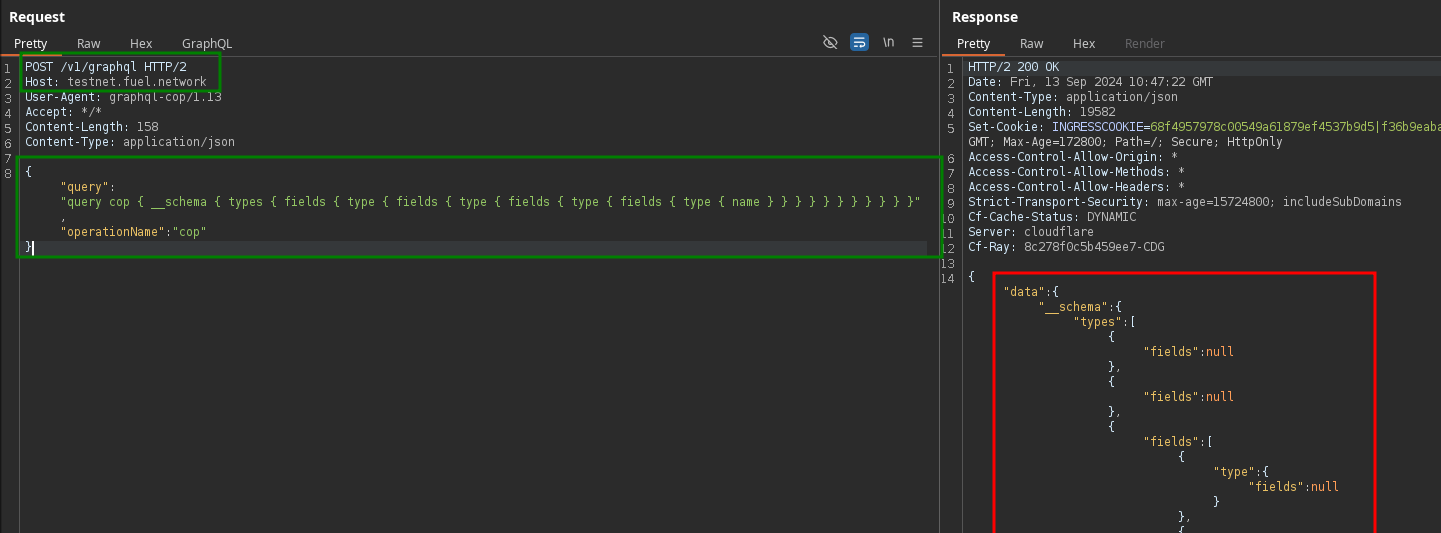Toggle the blue word wrap icon
Screen dimensions: 1441x533
point(859,42)
